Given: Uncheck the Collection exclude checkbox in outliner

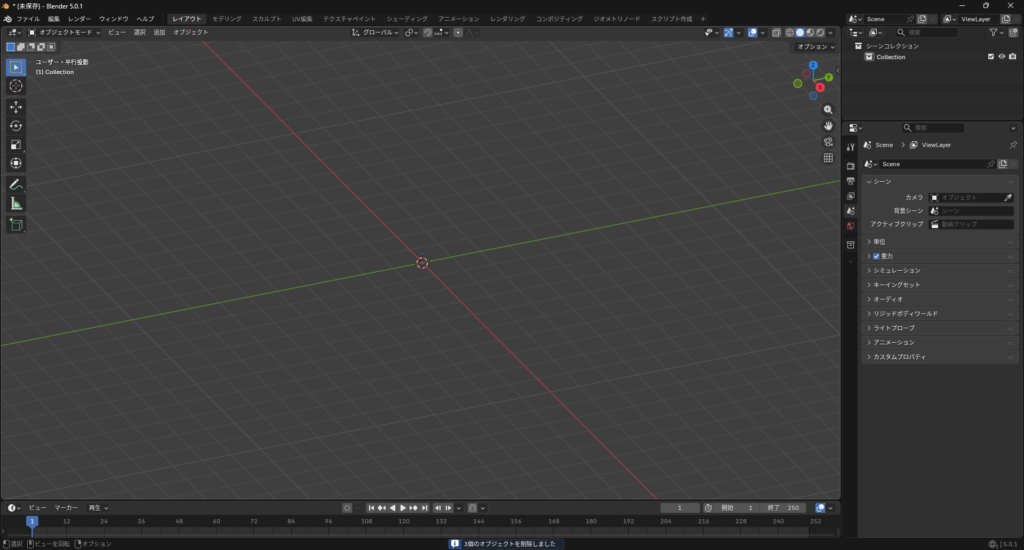Looking at the screenshot, I should click(x=990, y=57).
